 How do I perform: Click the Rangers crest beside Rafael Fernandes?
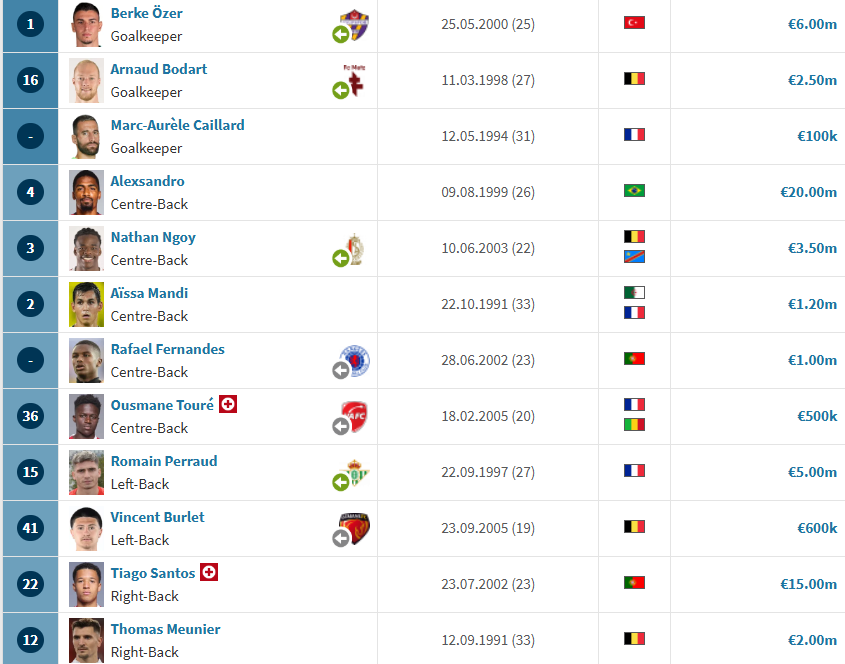[x=355, y=361]
